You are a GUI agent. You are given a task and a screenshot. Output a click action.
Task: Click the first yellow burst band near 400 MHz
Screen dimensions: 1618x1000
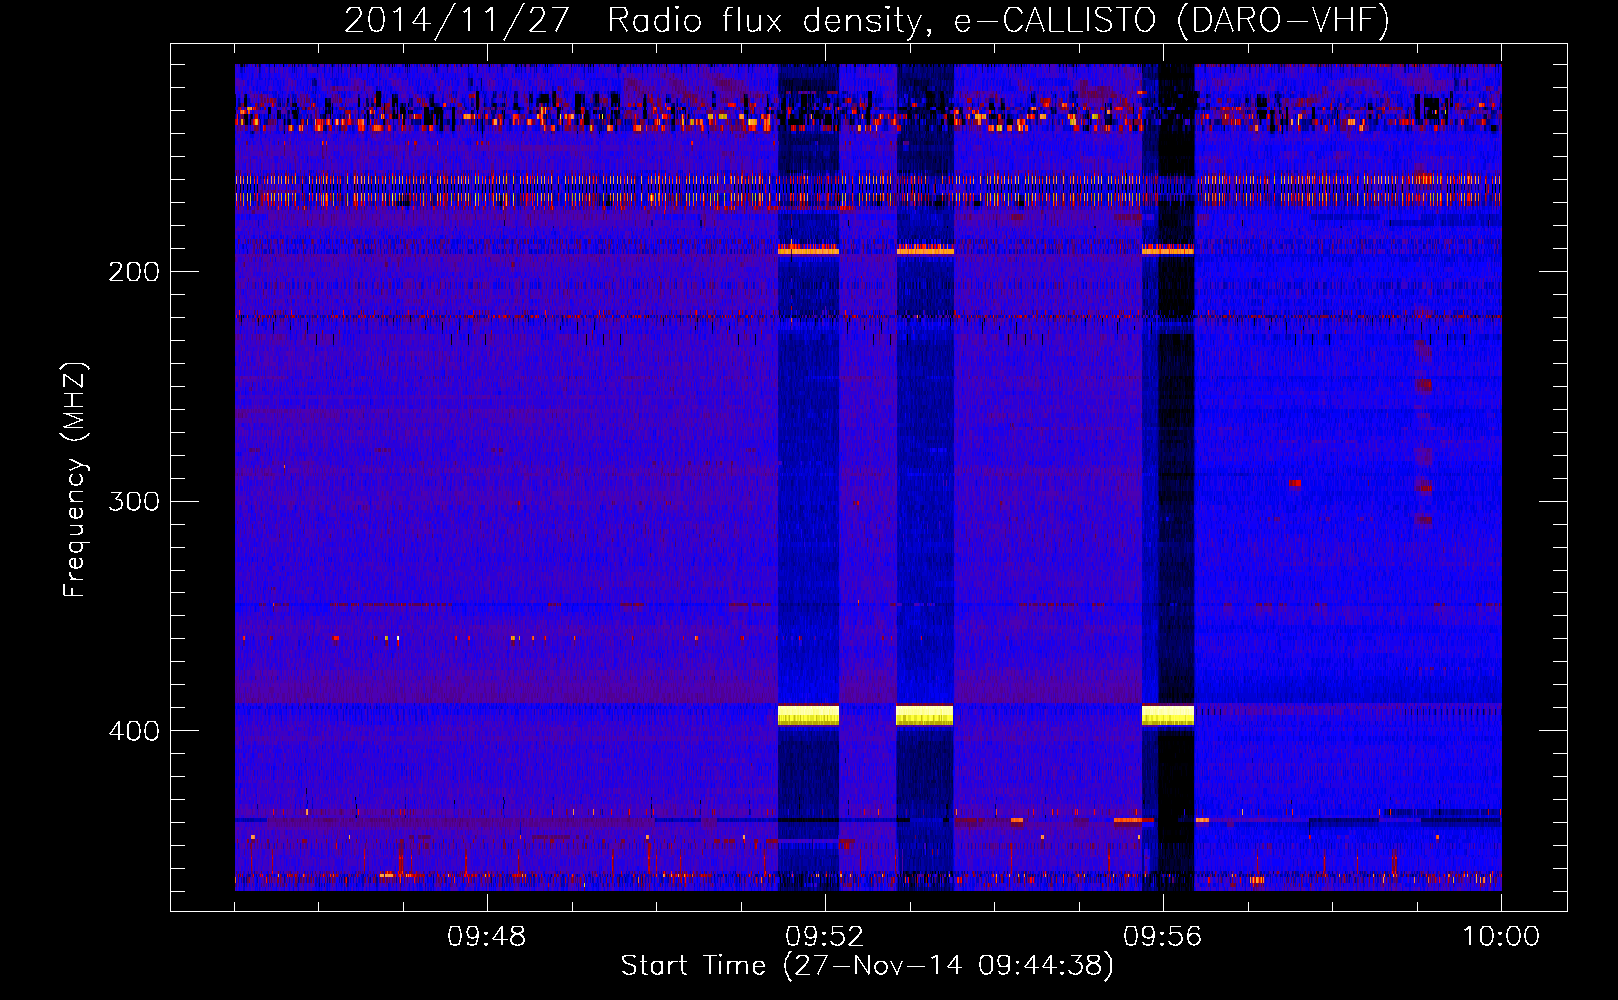point(808,715)
